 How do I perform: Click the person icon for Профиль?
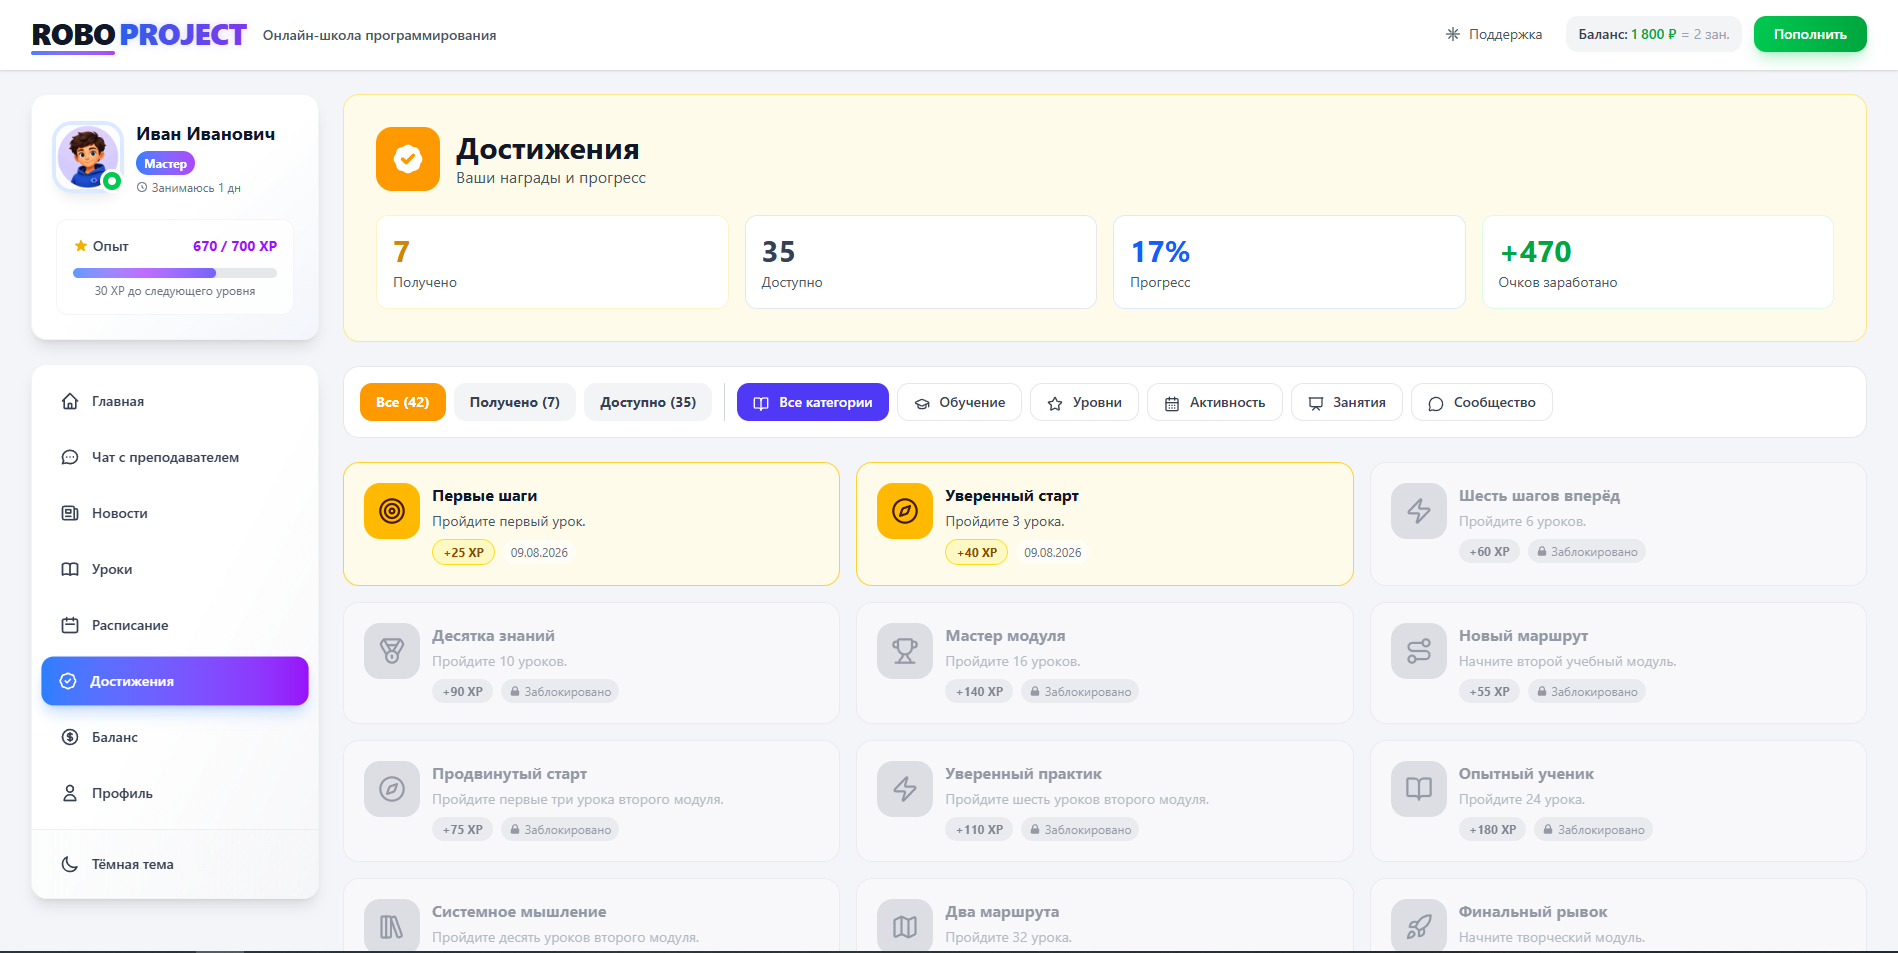pyautogui.click(x=70, y=793)
